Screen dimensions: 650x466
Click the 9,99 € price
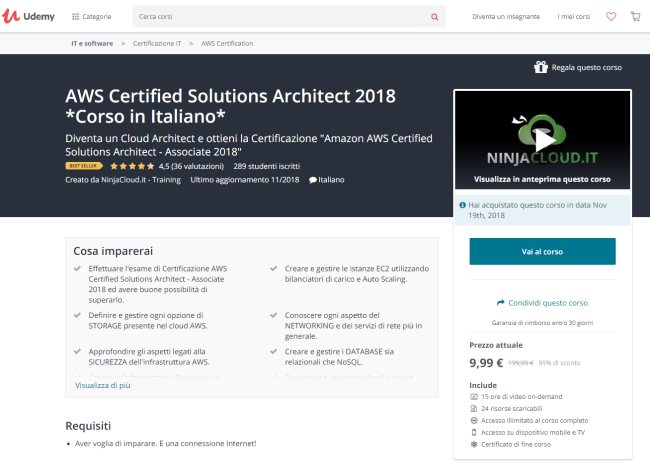click(x=486, y=363)
